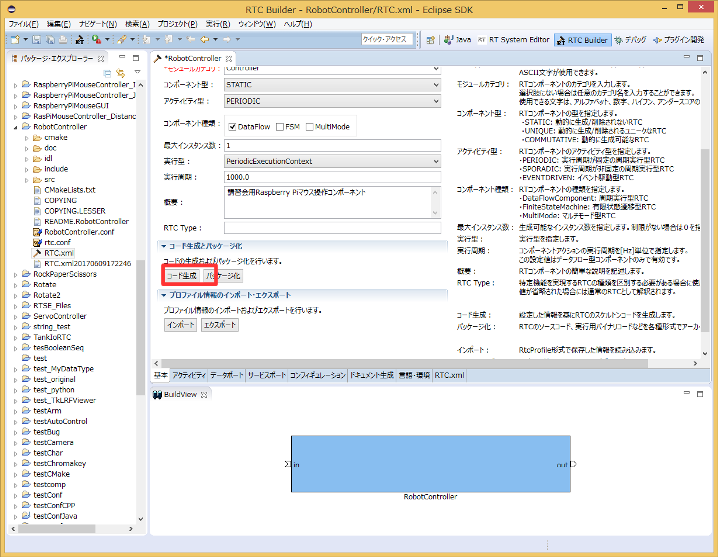The image size is (718, 557).
Task: Open the プロジェクト menu
Action: coord(177,23)
